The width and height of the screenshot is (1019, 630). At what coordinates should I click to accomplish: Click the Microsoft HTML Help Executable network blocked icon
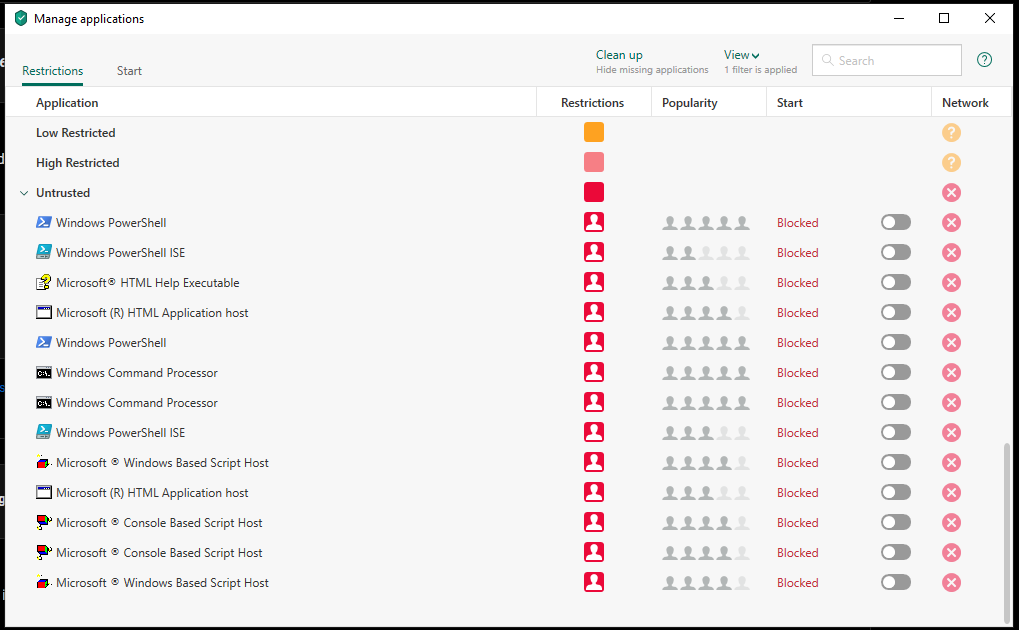coord(951,283)
